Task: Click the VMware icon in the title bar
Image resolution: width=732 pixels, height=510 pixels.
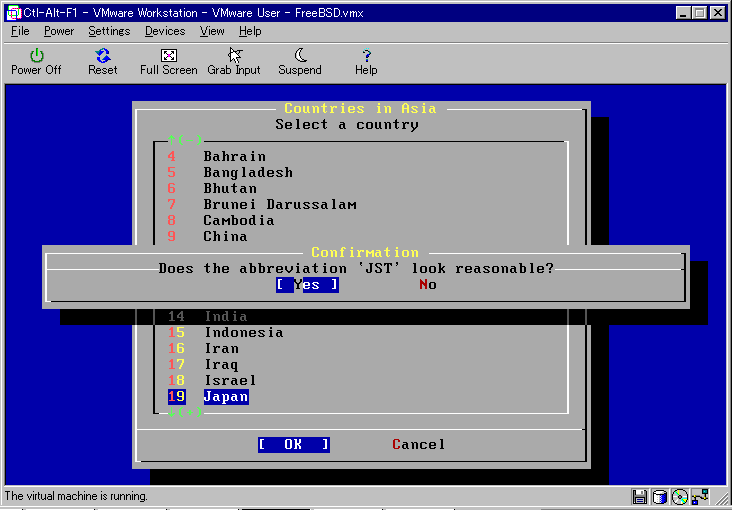Action: point(13,12)
